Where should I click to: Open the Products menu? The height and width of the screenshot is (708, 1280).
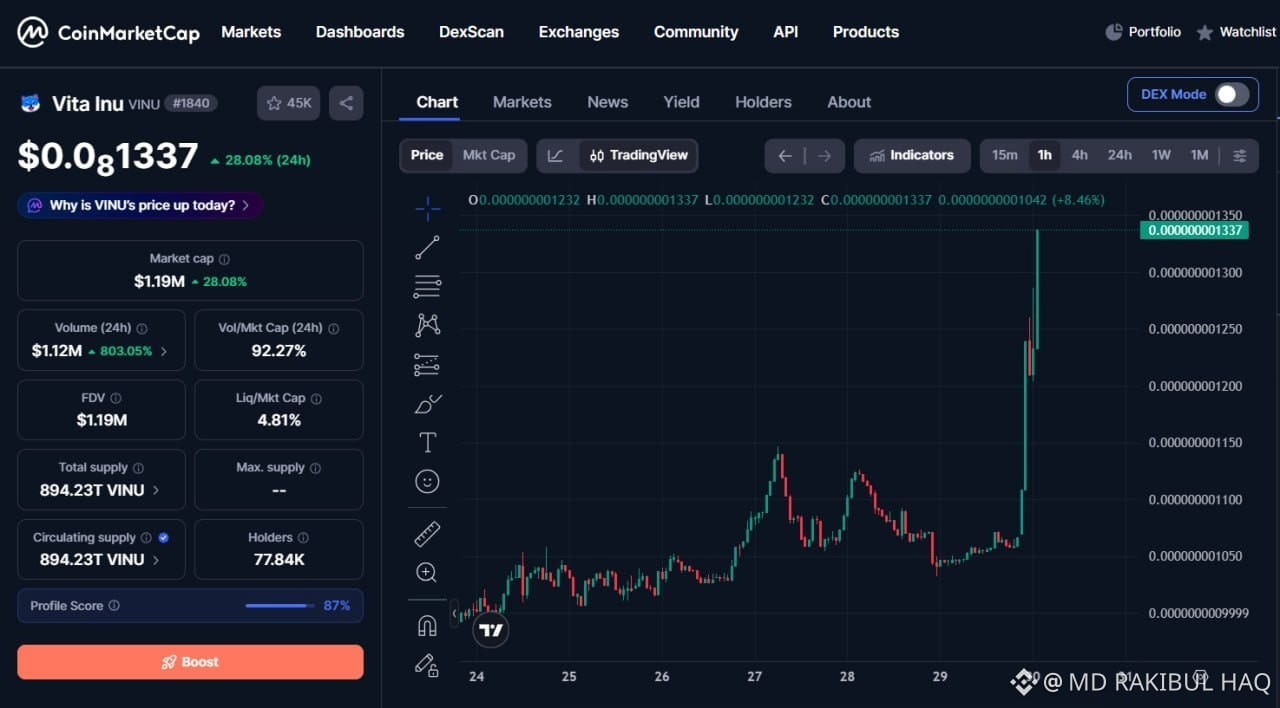866,32
